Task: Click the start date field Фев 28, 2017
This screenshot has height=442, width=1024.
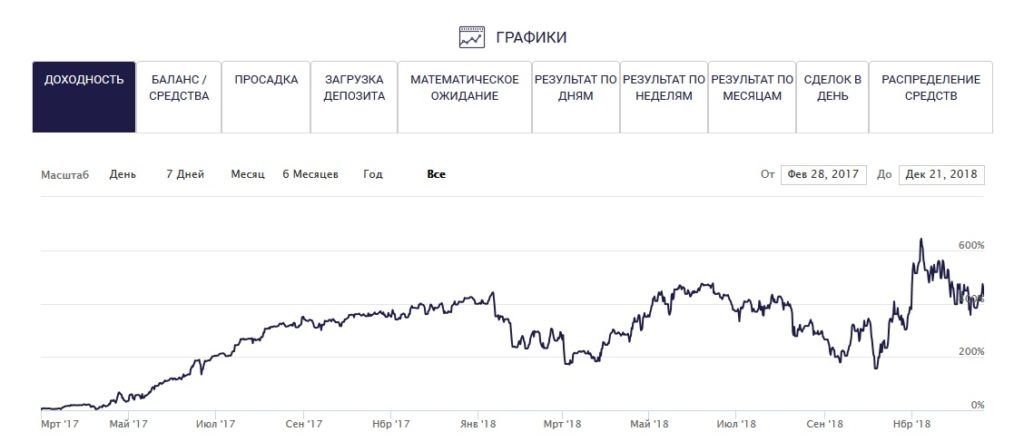Action: 824,174
